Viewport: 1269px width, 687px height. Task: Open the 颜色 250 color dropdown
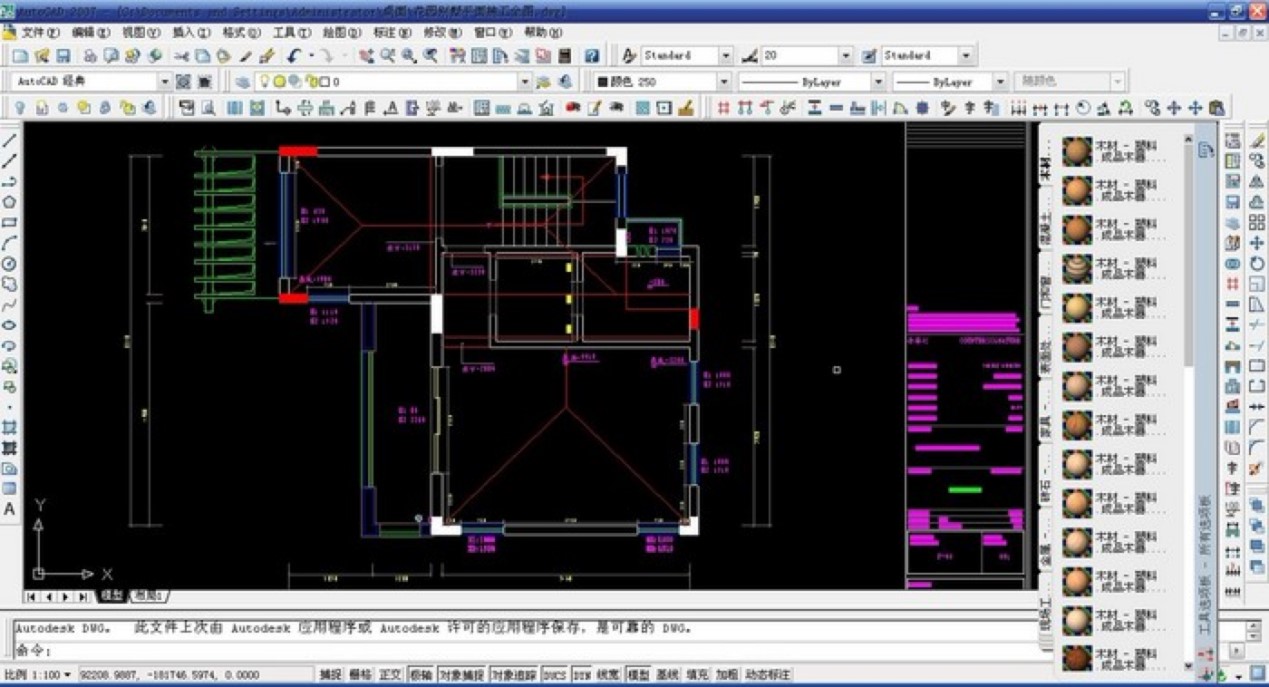(x=723, y=81)
